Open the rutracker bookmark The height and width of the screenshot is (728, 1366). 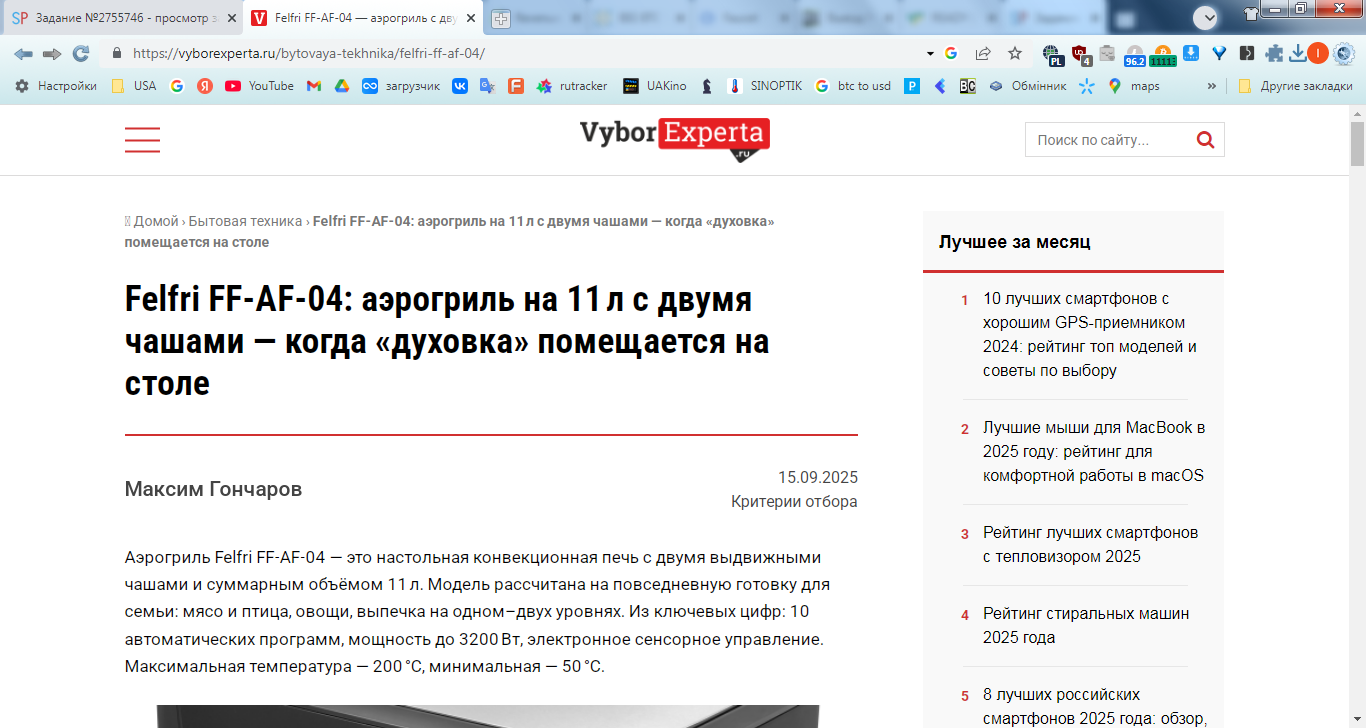(x=572, y=86)
